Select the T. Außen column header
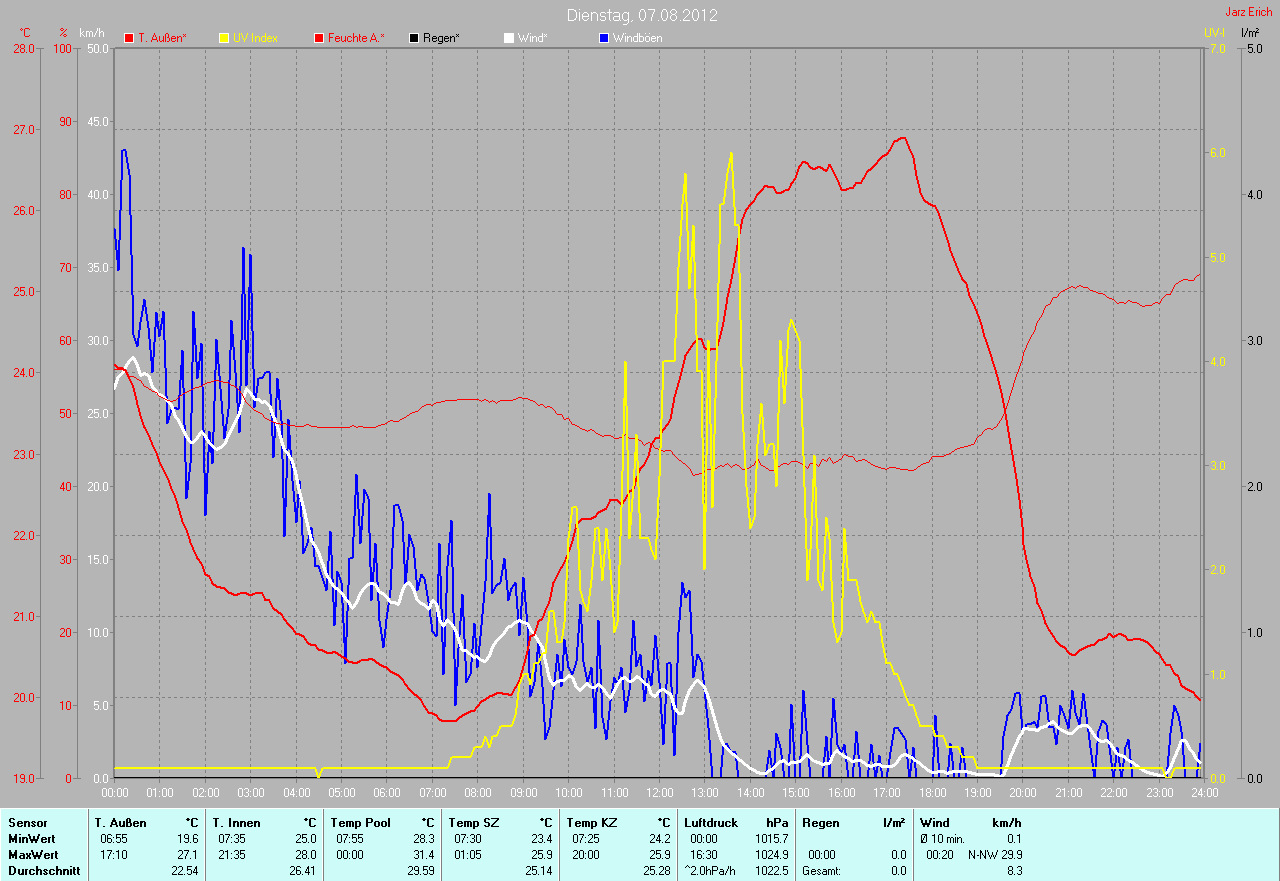The image size is (1280, 881). click(x=120, y=823)
